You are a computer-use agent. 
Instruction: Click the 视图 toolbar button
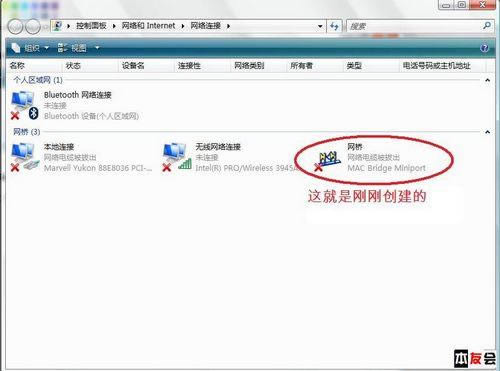[72, 48]
